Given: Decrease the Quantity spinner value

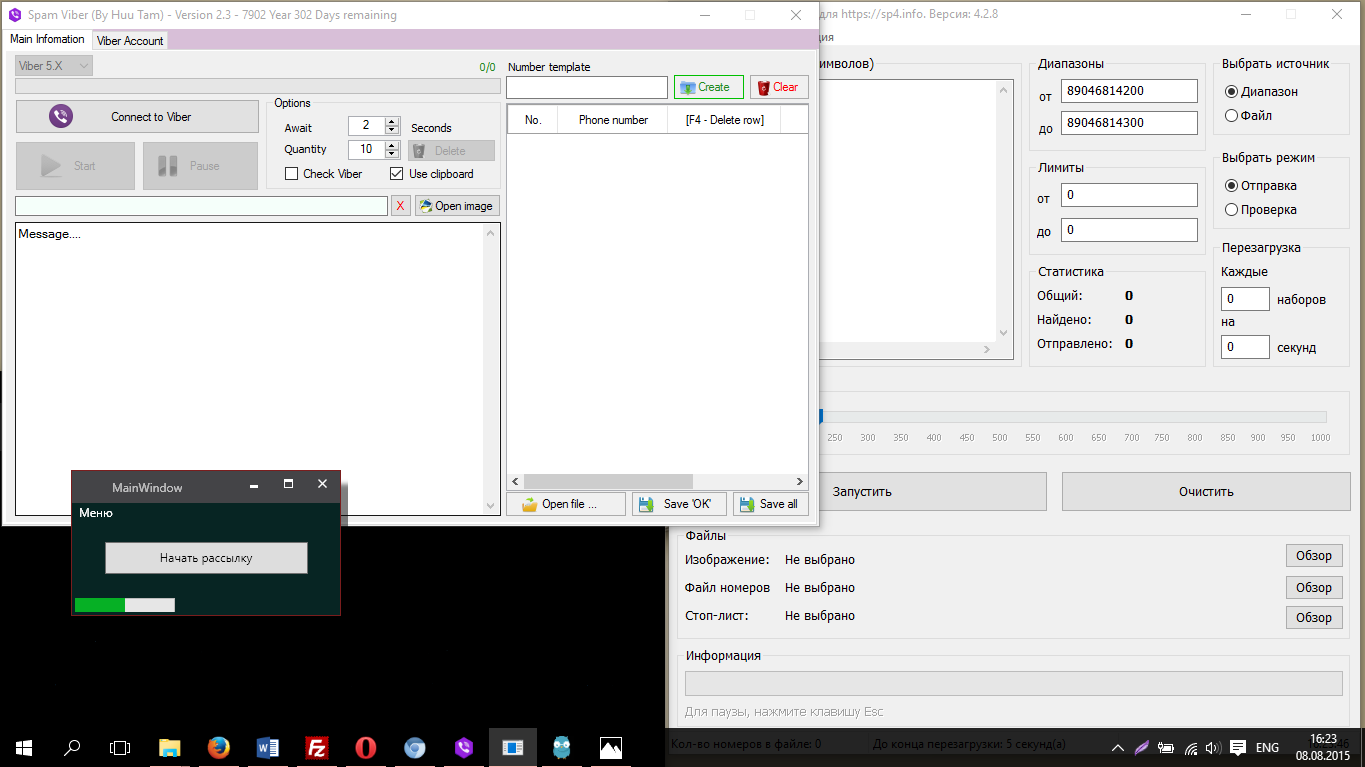Looking at the screenshot, I should tap(392, 154).
